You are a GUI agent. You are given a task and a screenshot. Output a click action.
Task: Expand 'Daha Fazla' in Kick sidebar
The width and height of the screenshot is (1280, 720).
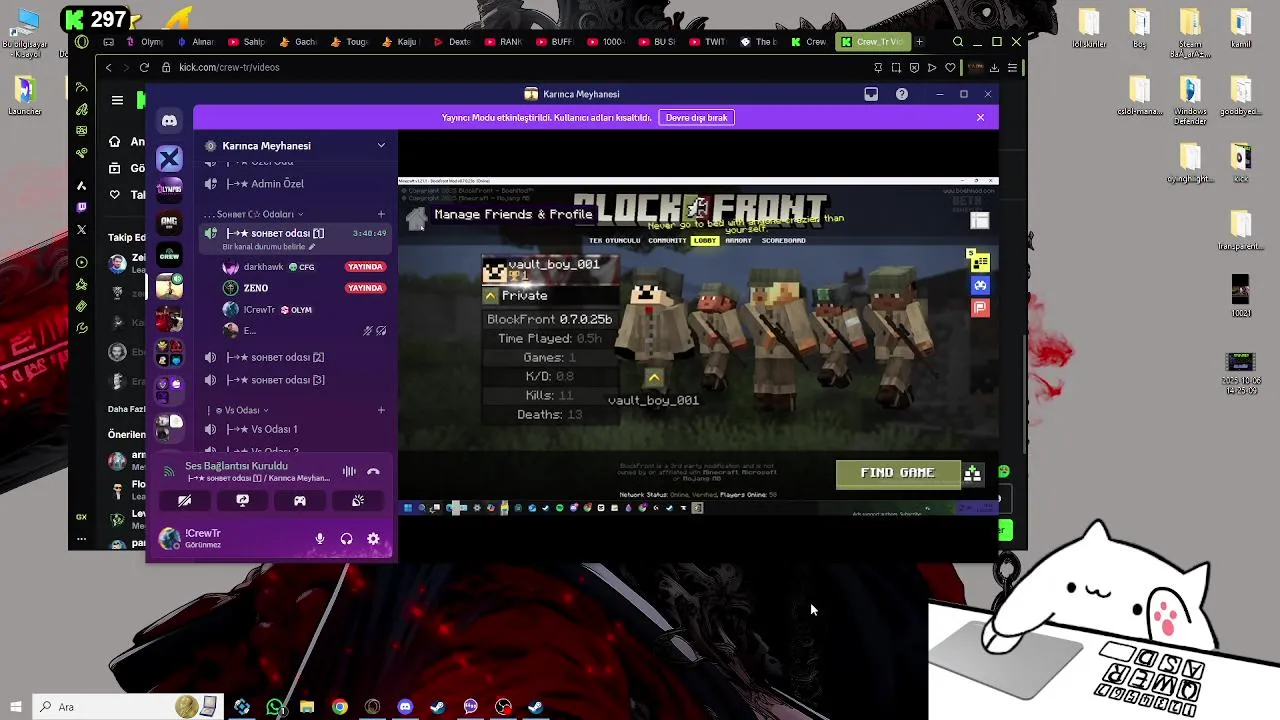click(128, 408)
